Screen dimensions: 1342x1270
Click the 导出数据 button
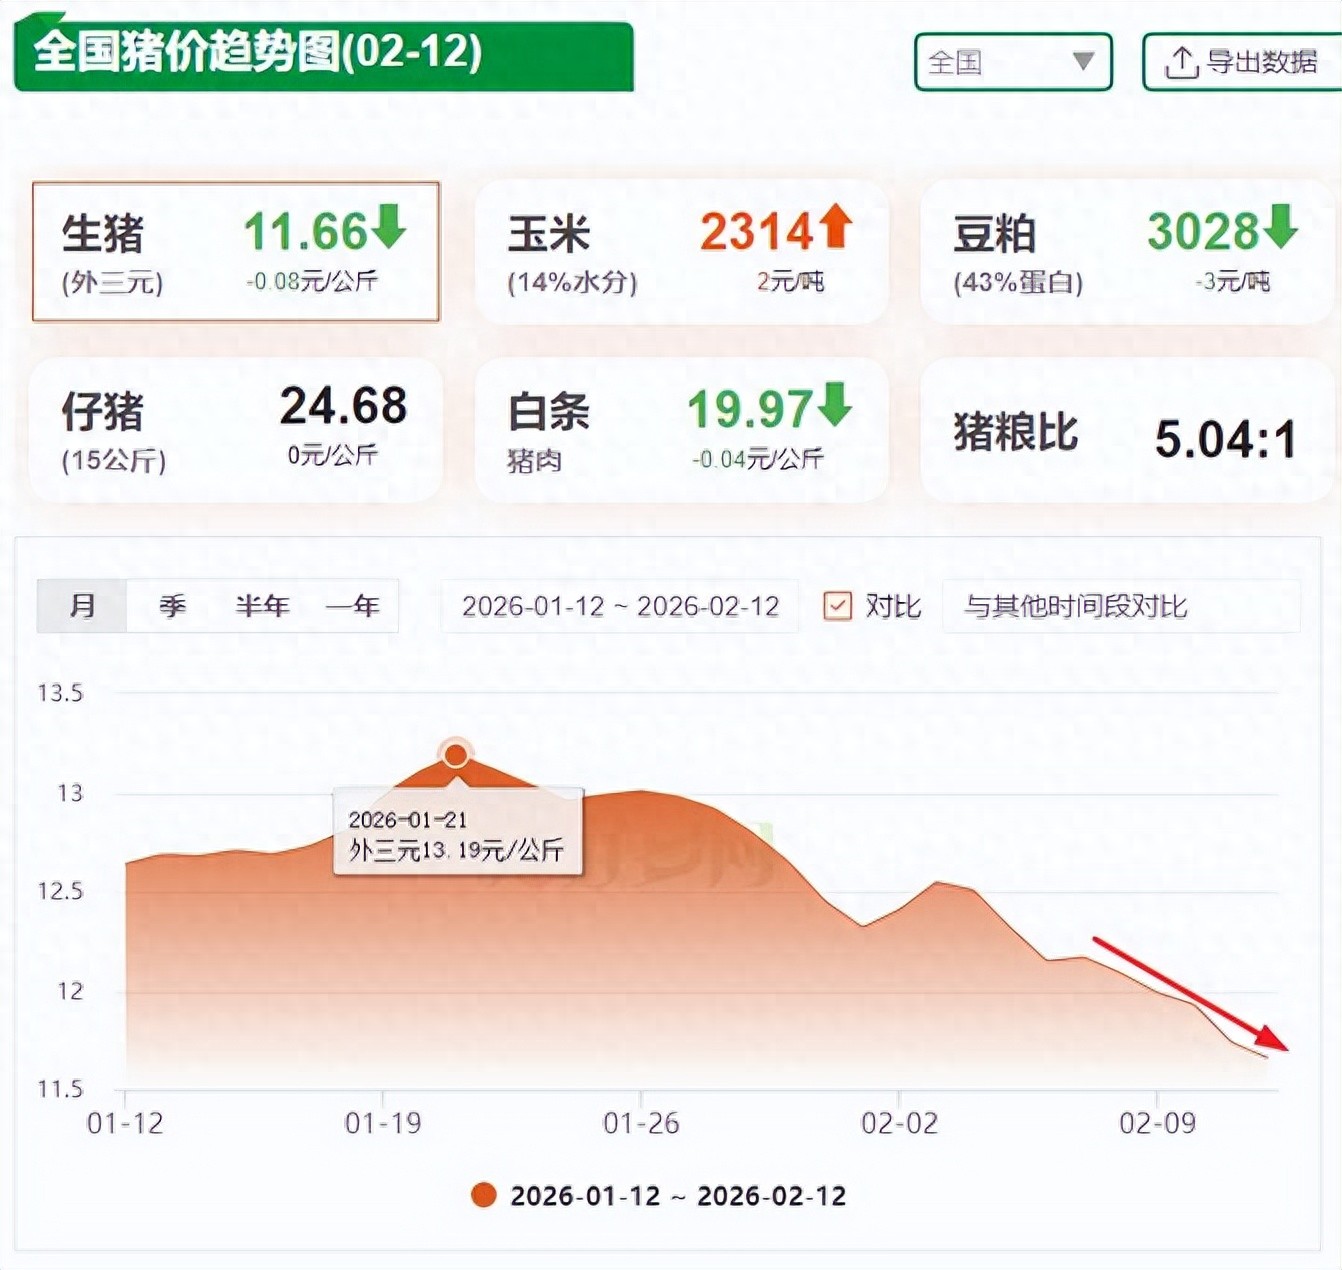coord(1245,62)
